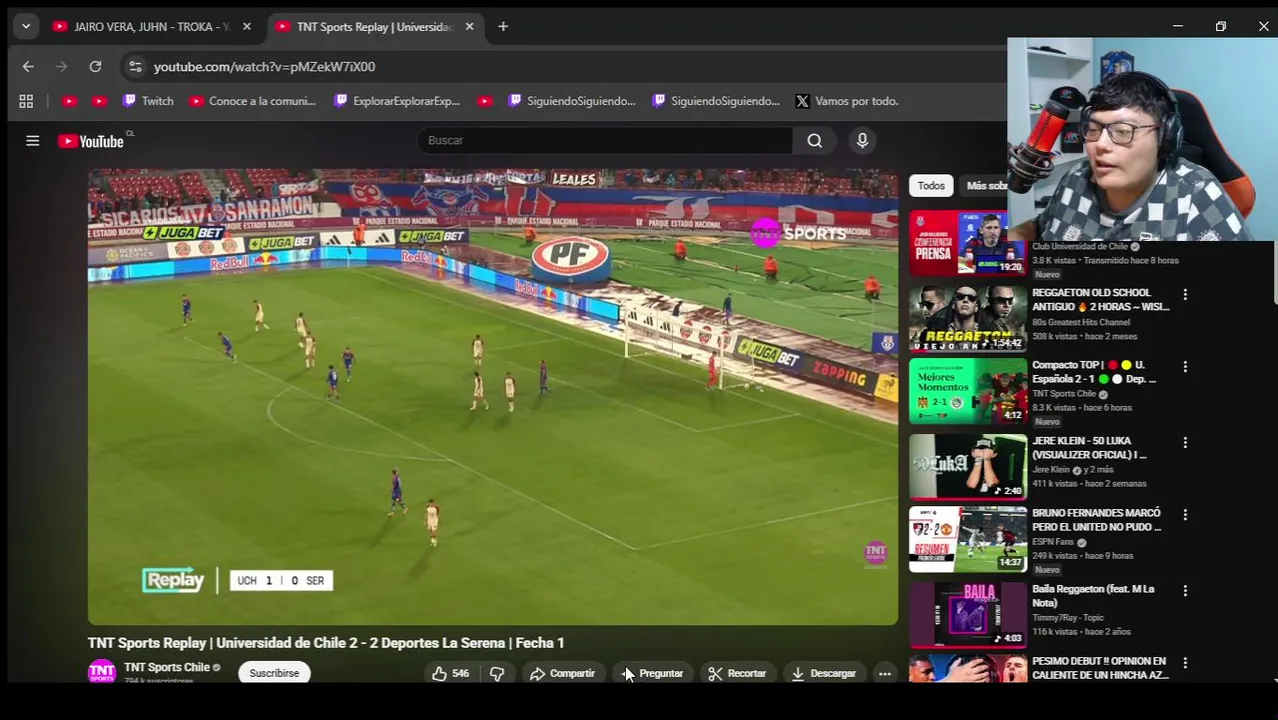This screenshot has width=1278, height=720.
Task: Click the Recortar clip button
Action: pos(737,673)
